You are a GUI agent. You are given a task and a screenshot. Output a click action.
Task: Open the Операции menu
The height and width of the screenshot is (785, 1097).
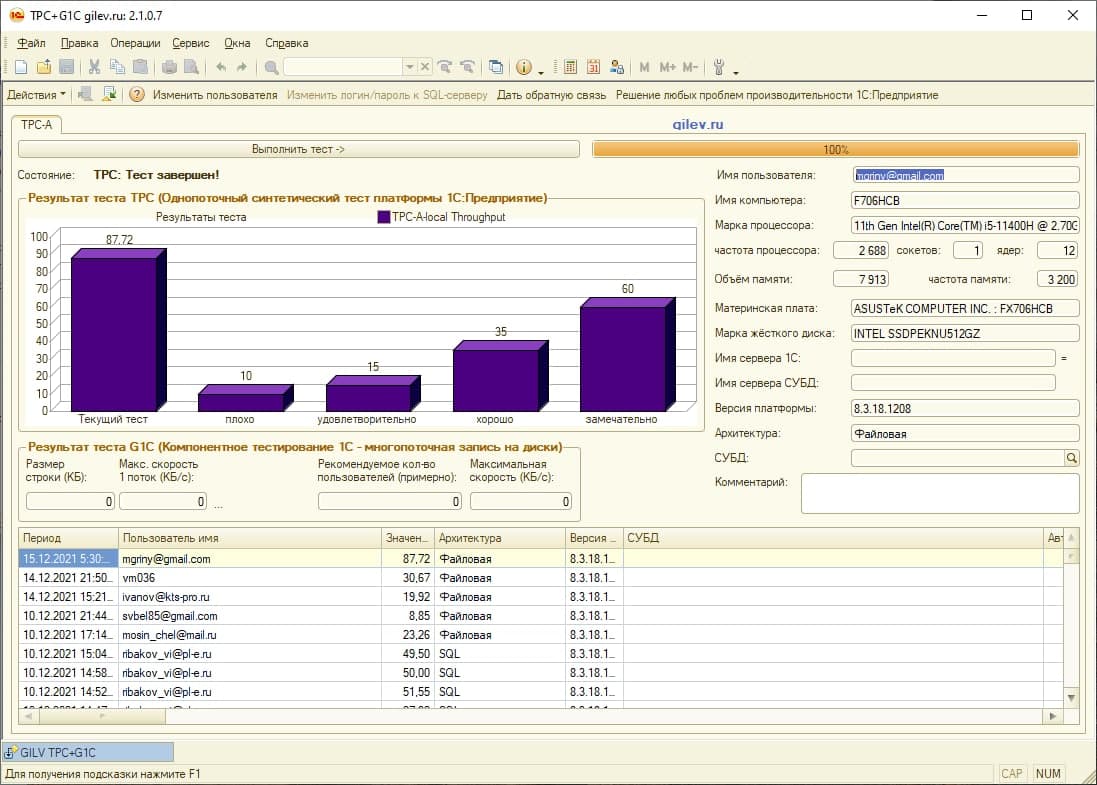pyautogui.click(x=135, y=43)
